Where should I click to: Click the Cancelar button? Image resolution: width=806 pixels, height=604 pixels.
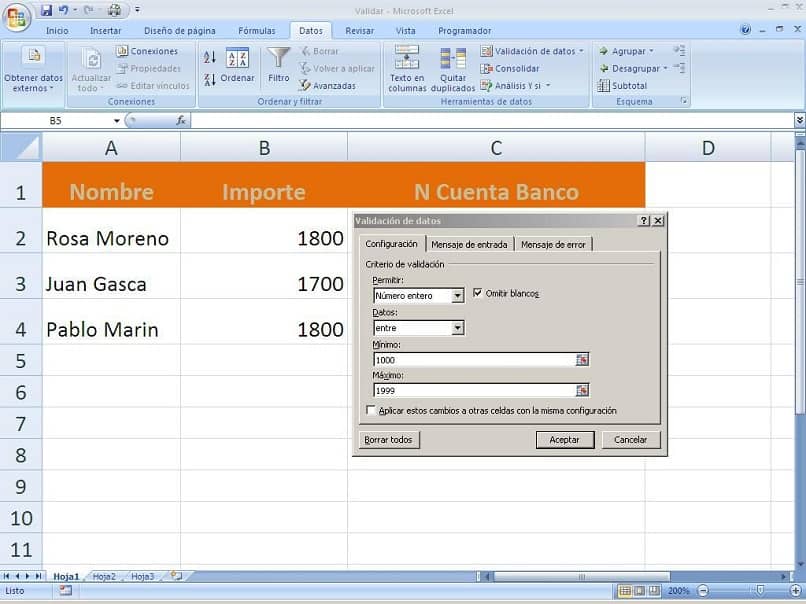pos(631,440)
